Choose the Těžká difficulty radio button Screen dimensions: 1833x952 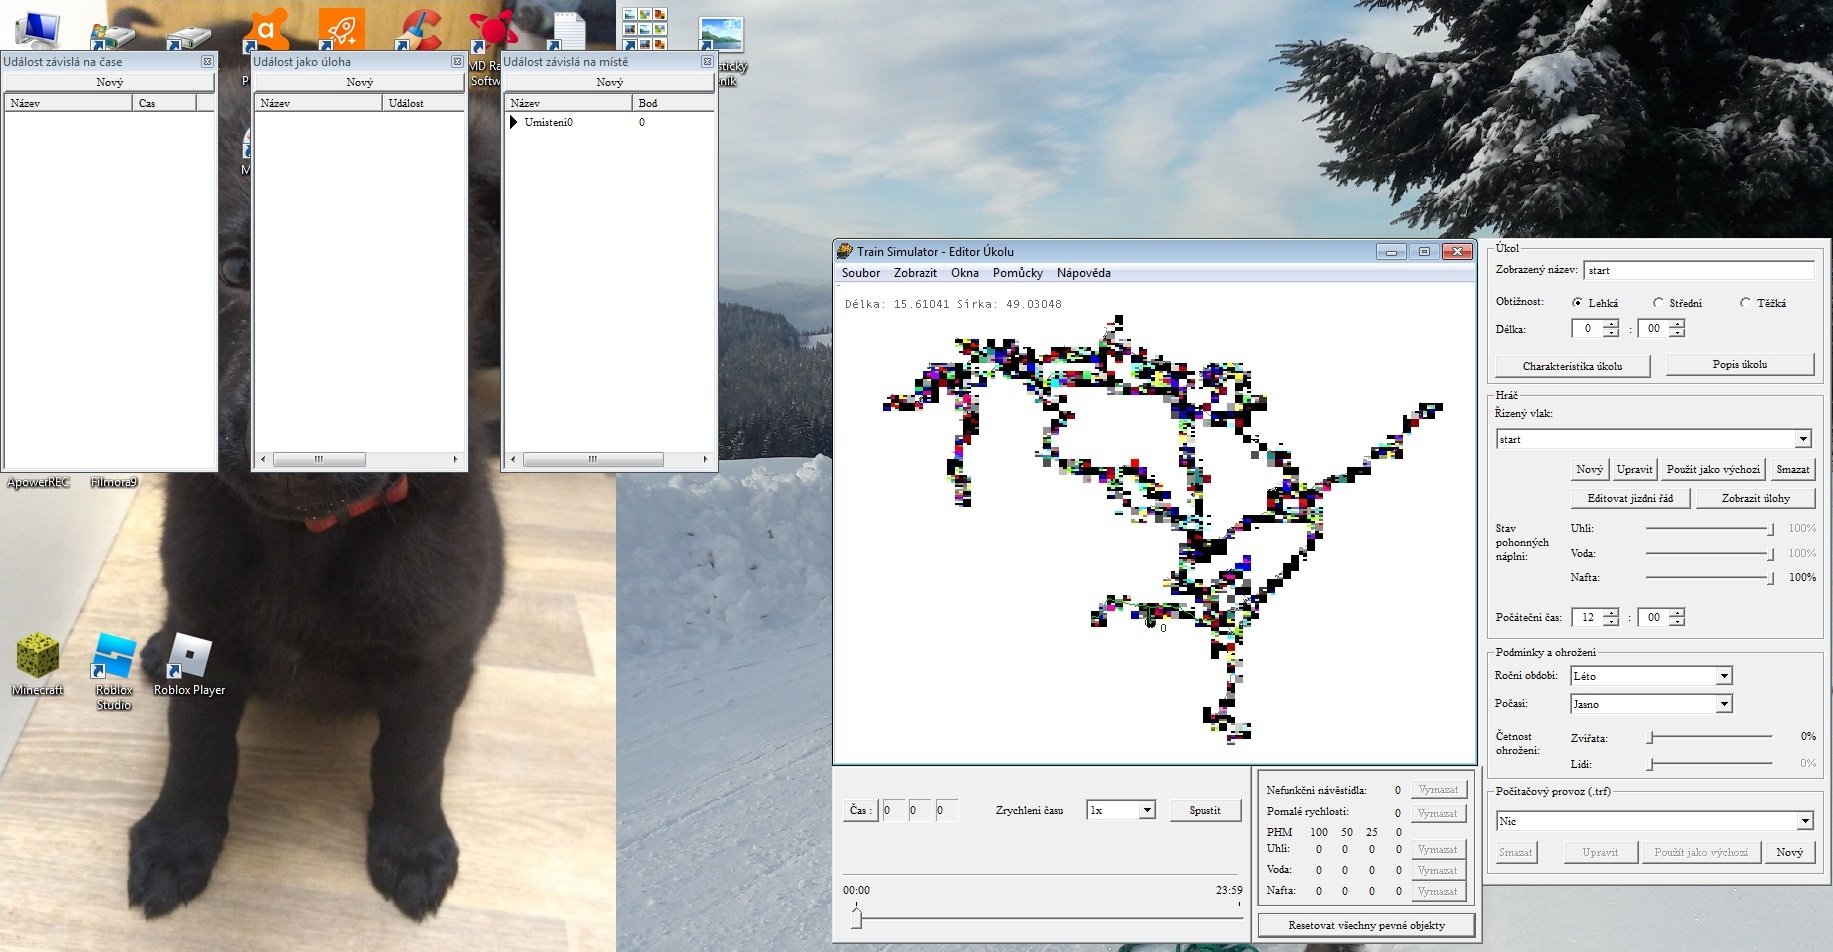tap(1746, 303)
